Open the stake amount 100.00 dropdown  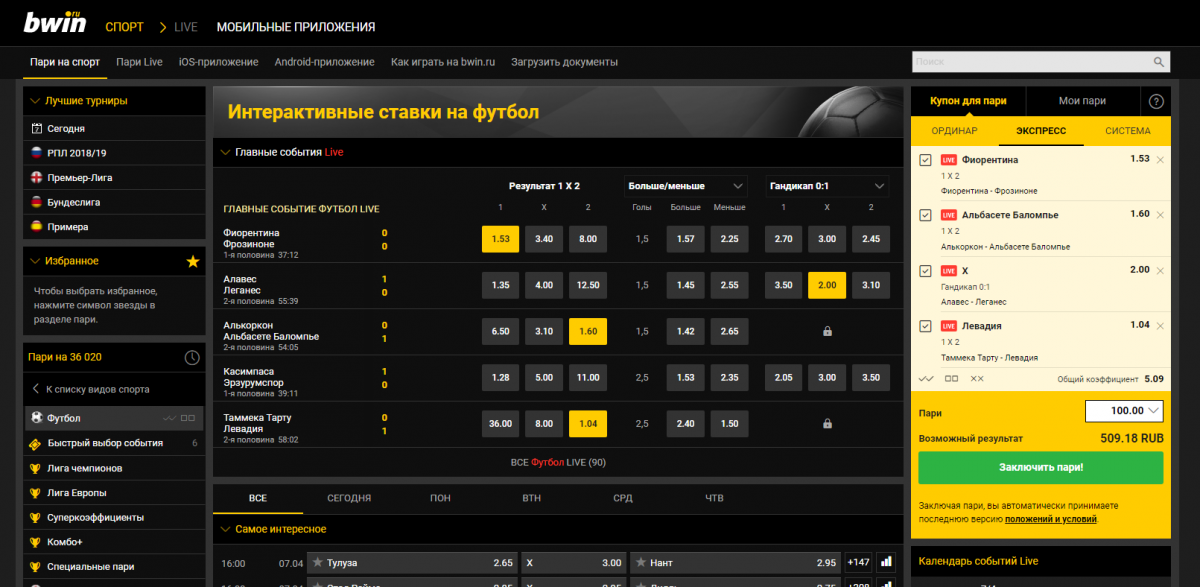(1155, 410)
